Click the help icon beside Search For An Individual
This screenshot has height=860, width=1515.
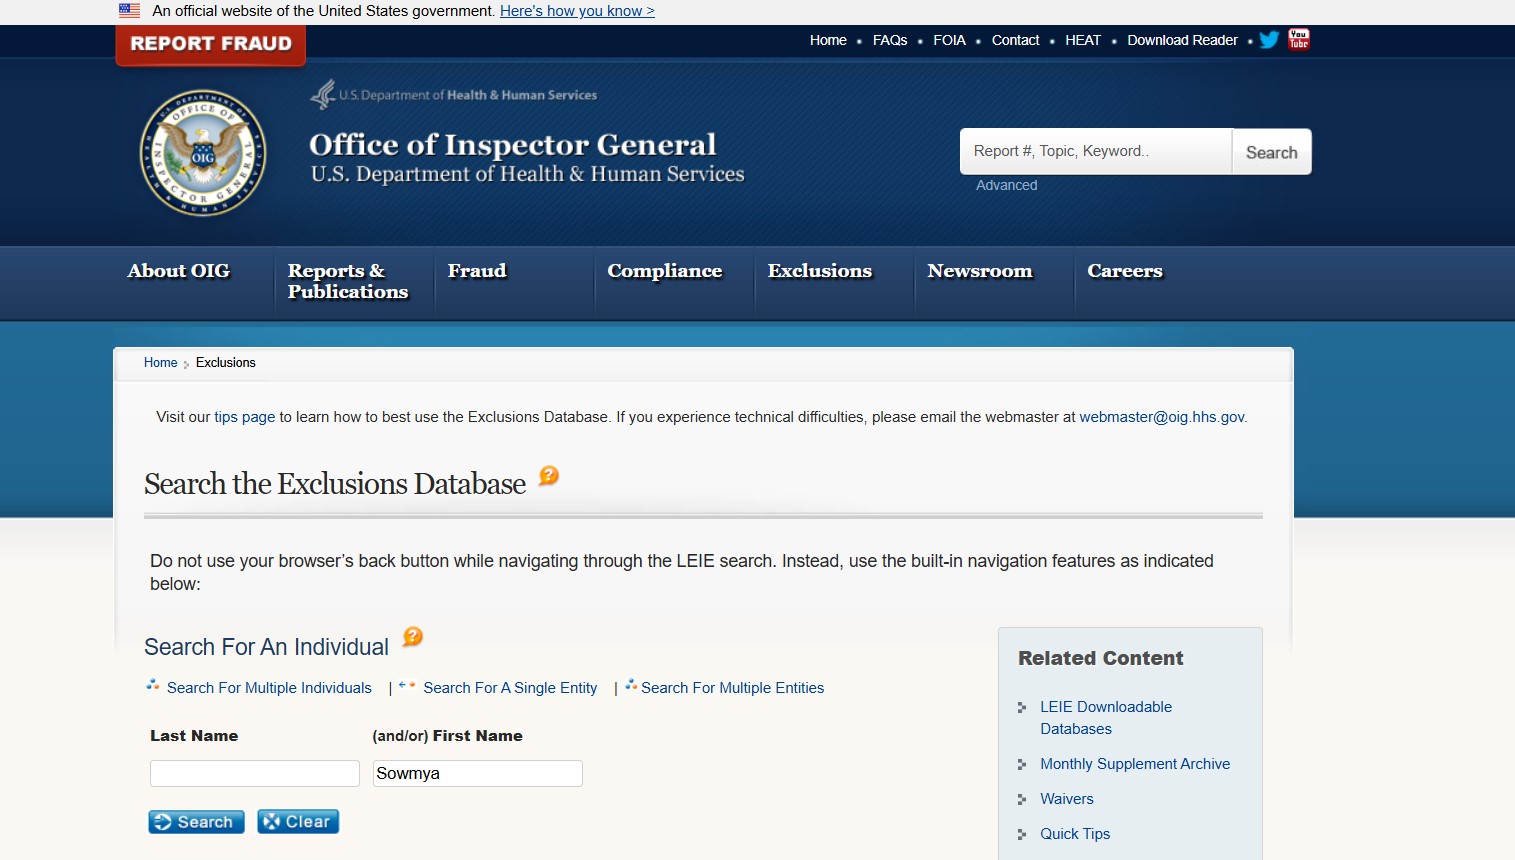click(x=413, y=637)
